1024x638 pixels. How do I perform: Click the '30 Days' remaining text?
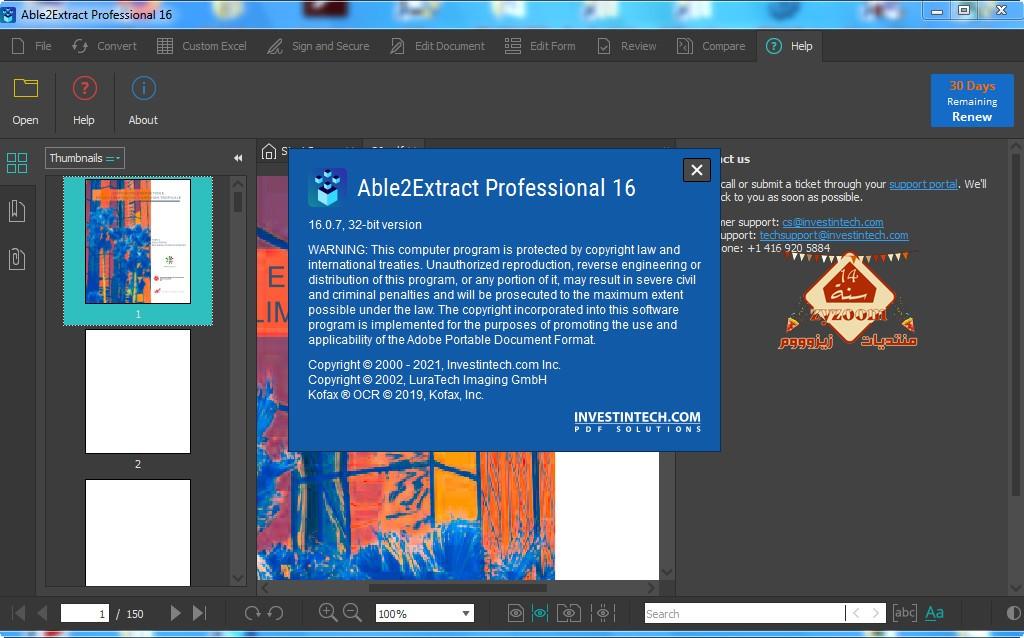pyautogui.click(x=972, y=86)
